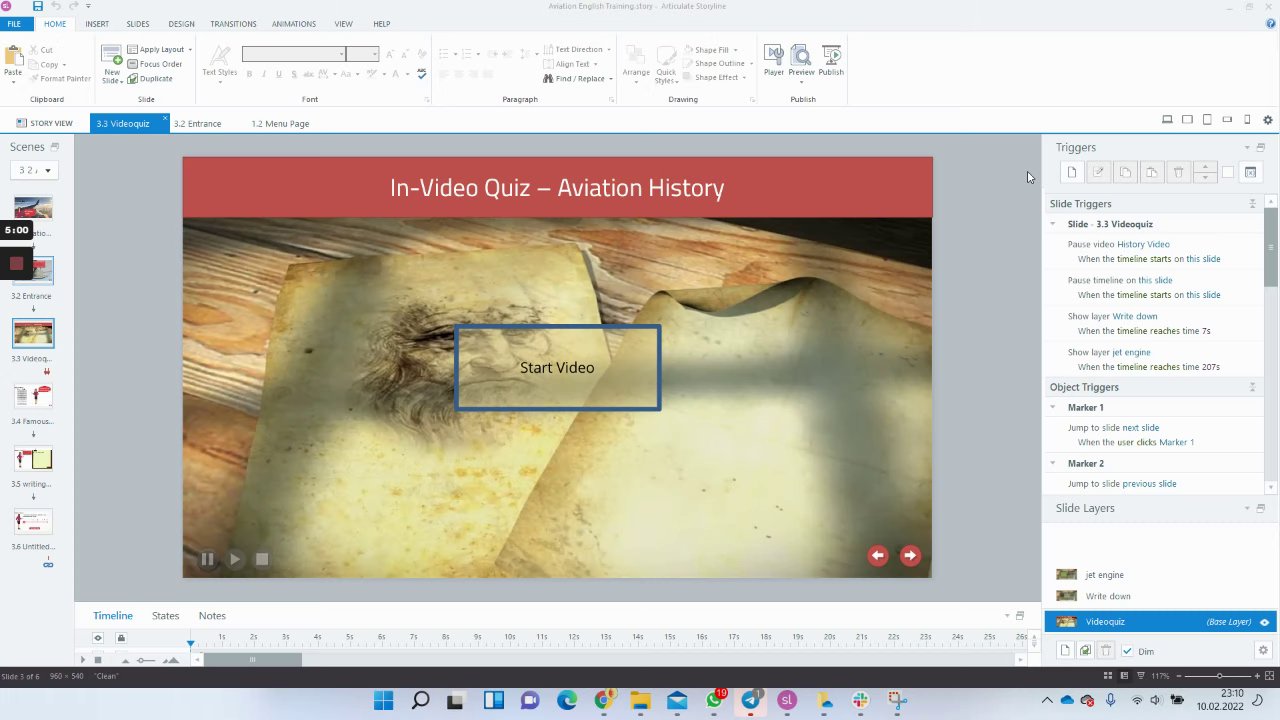
Task: Duplicate the selected slide layer
Action: [1085, 651]
